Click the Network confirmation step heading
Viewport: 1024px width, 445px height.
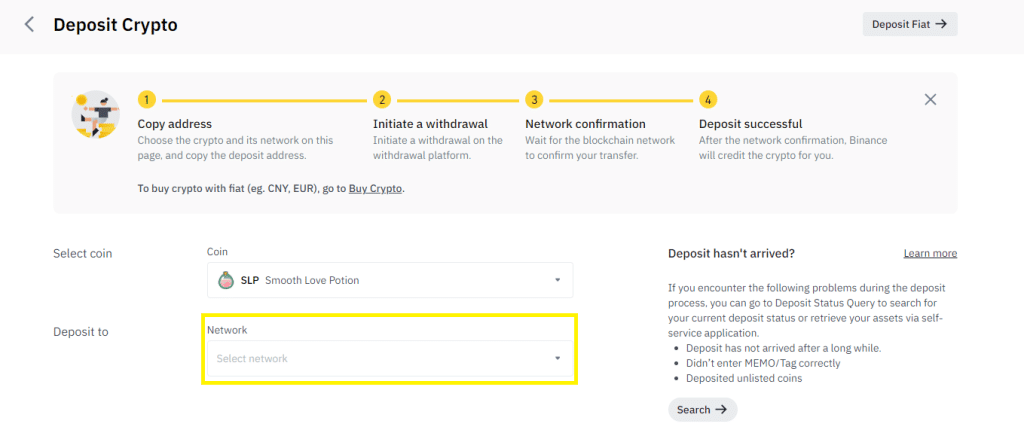[585, 124]
